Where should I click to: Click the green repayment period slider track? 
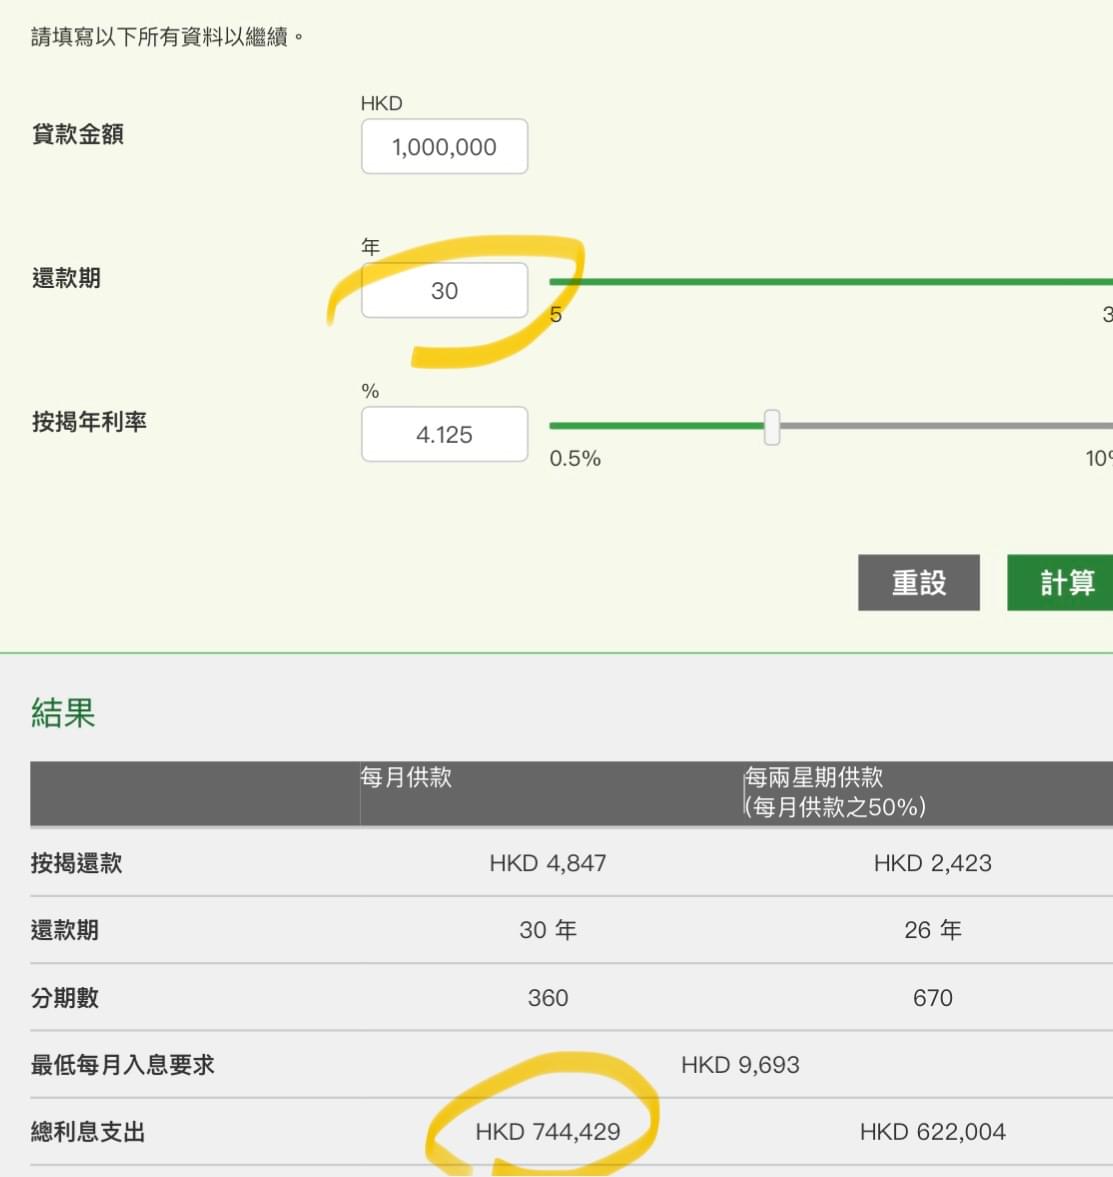pyautogui.click(x=831, y=282)
